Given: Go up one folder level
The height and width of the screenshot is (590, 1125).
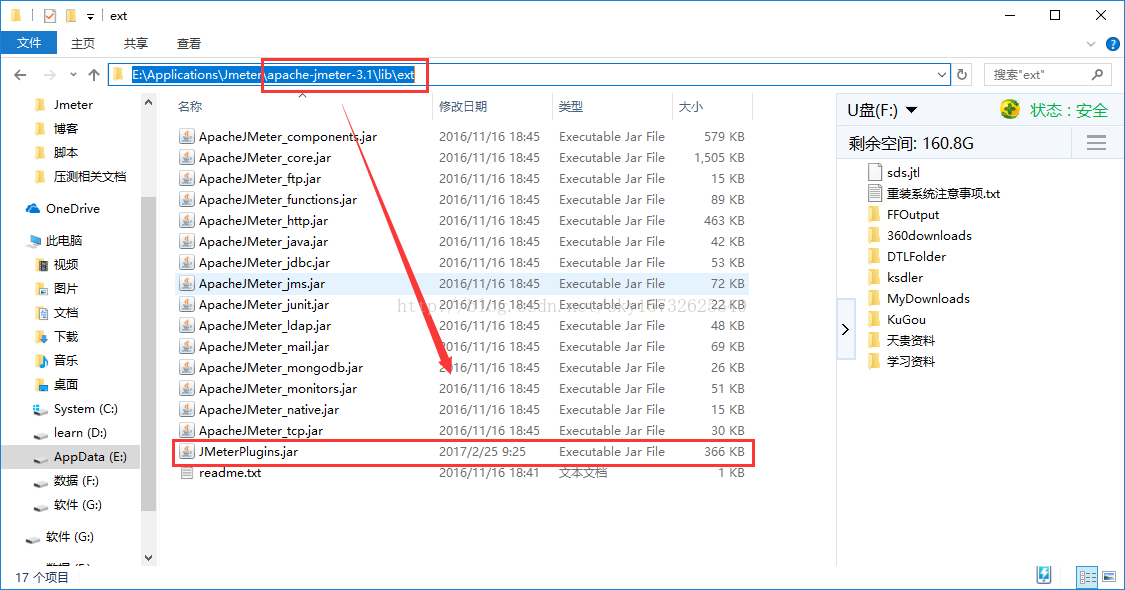Looking at the screenshot, I should click(x=94, y=75).
